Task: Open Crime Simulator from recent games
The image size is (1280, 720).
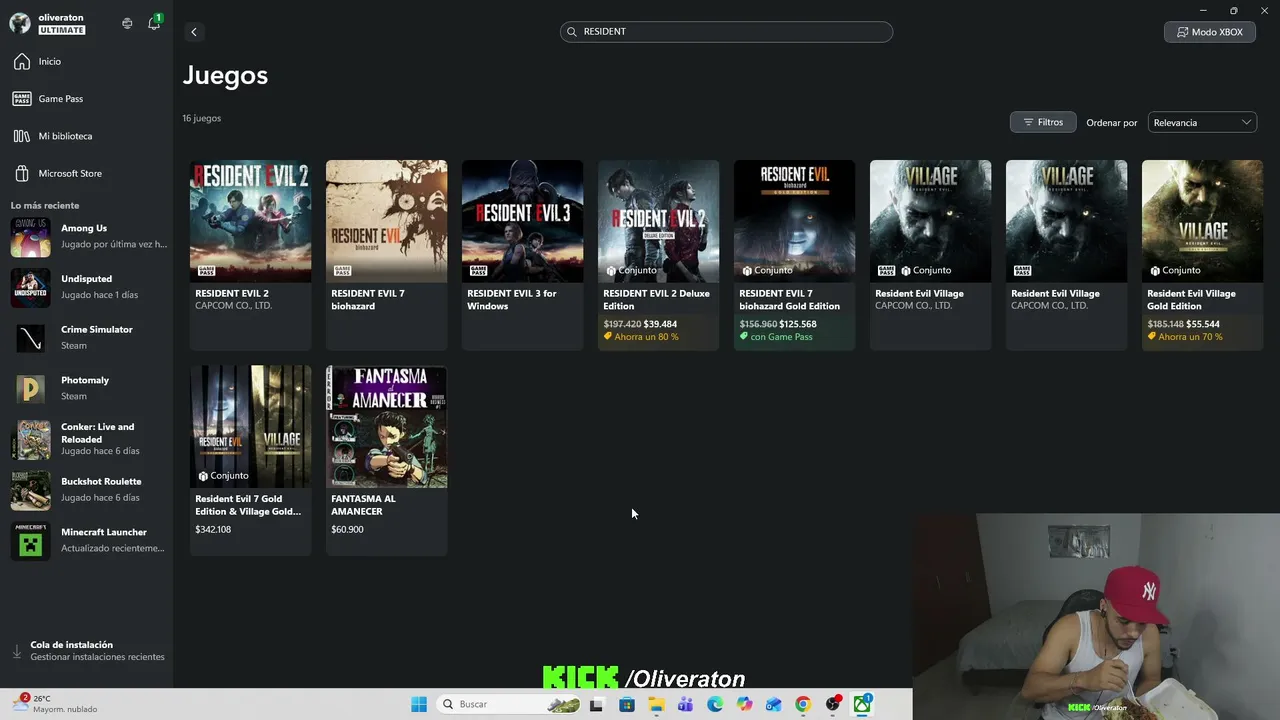Action: click(87, 337)
